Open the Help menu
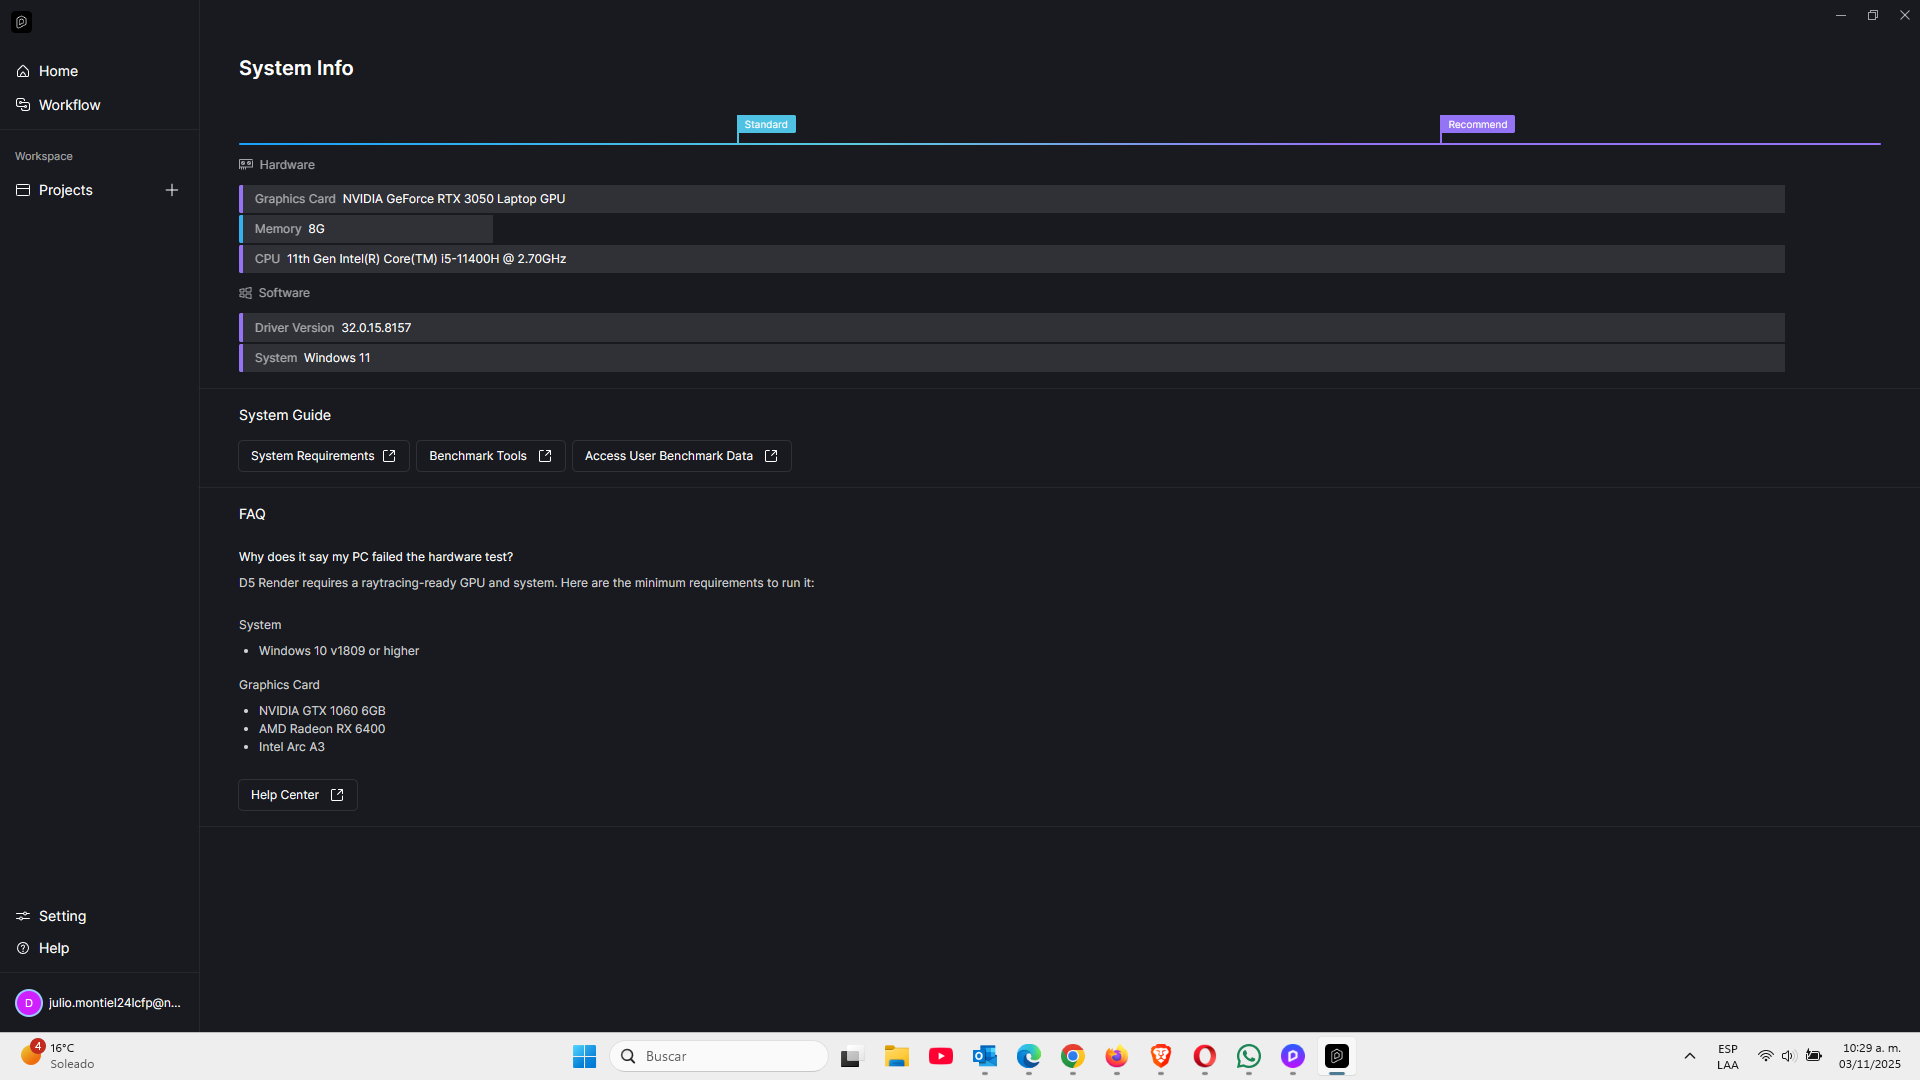Image resolution: width=1920 pixels, height=1080 pixels. (53, 948)
